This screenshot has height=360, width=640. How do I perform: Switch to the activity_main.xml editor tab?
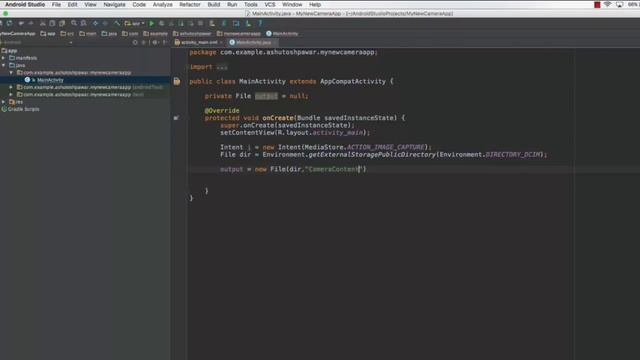click(x=199, y=42)
